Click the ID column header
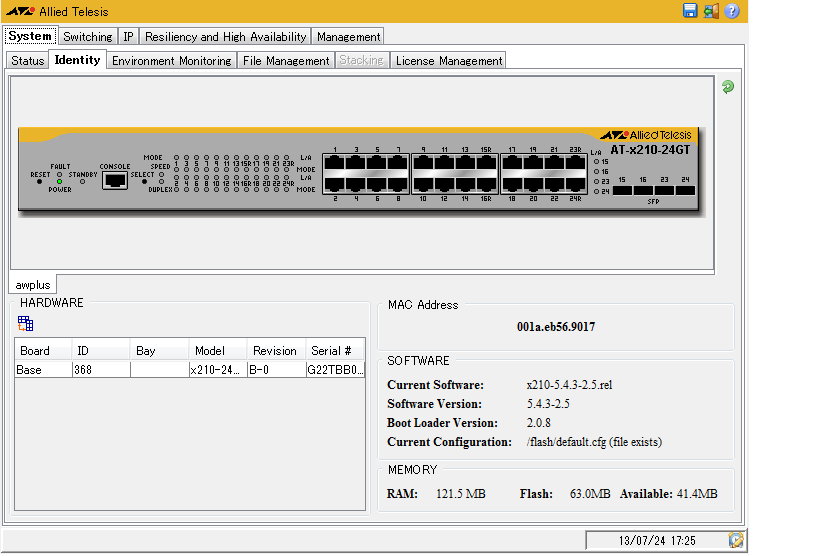The image size is (819, 556). click(101, 350)
